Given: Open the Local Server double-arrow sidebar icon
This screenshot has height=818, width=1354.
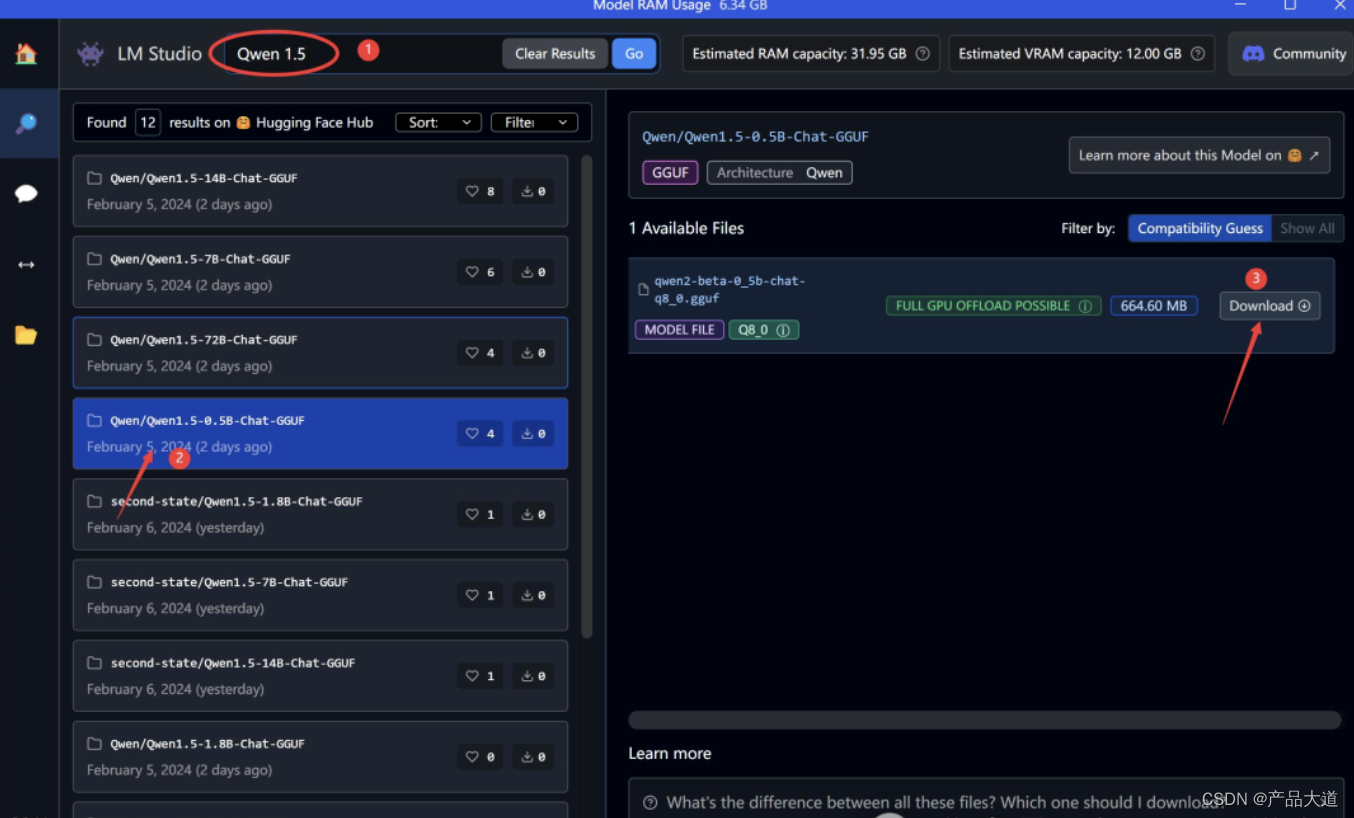Looking at the screenshot, I should 26,264.
